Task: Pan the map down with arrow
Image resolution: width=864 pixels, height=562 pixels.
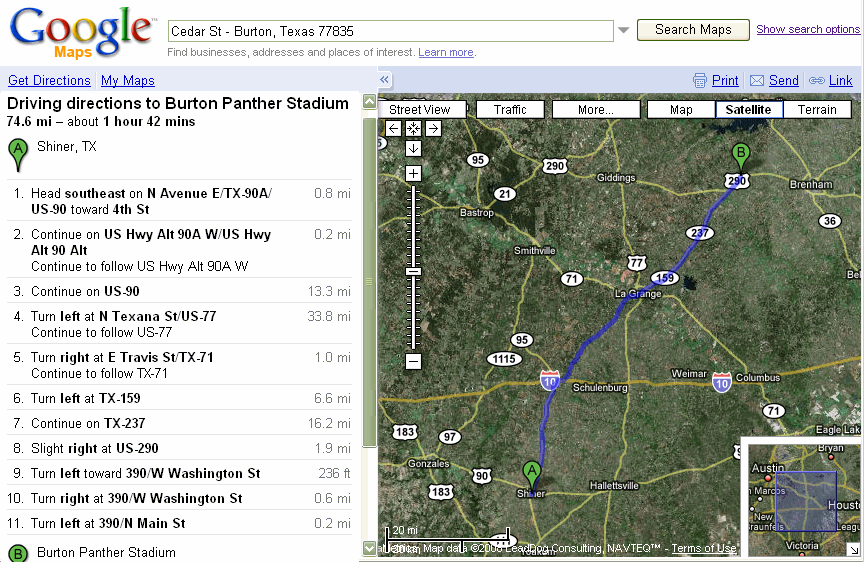Action: [413, 148]
